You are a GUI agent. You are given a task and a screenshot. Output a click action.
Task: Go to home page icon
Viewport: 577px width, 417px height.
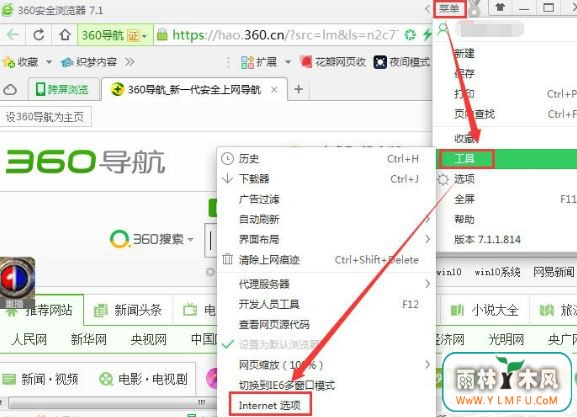65,35
